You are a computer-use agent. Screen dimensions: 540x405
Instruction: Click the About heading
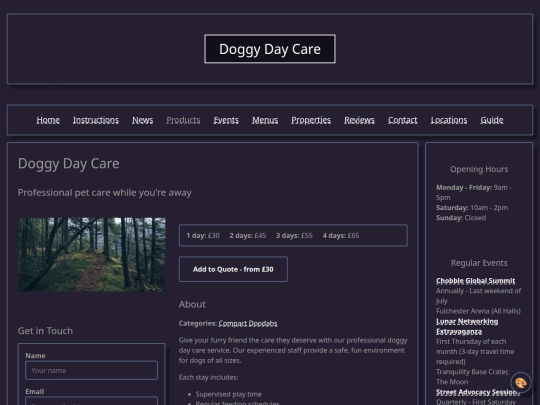(x=192, y=304)
